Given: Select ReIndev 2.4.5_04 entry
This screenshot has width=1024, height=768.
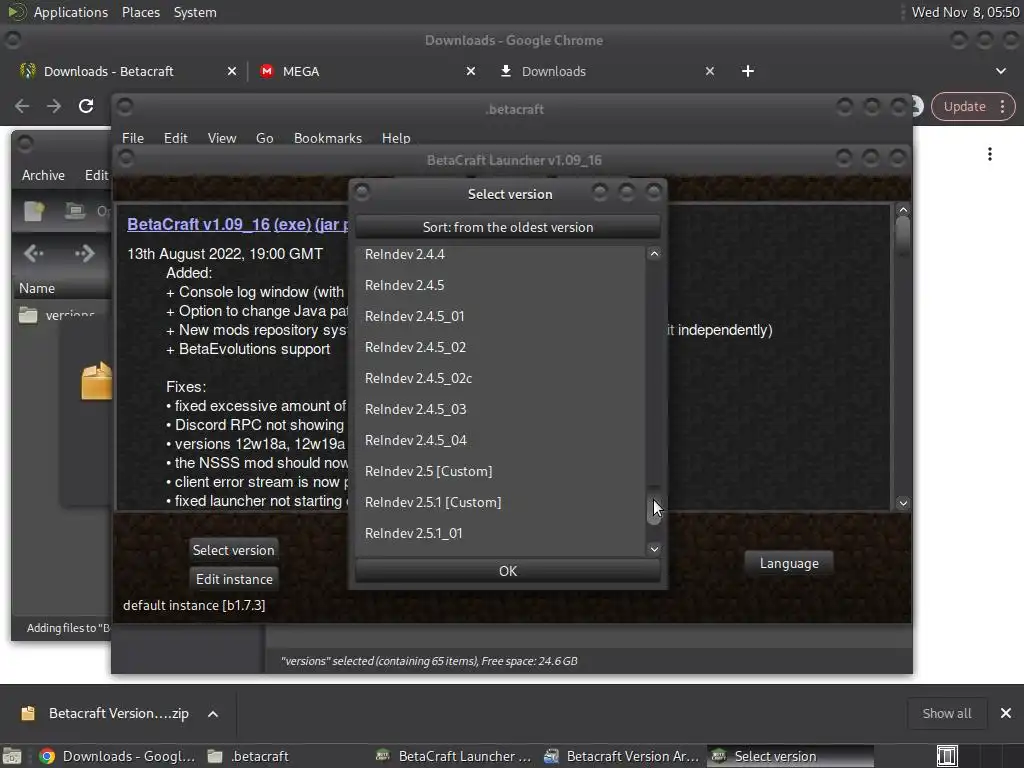Looking at the screenshot, I should pyautogui.click(x=500, y=440).
